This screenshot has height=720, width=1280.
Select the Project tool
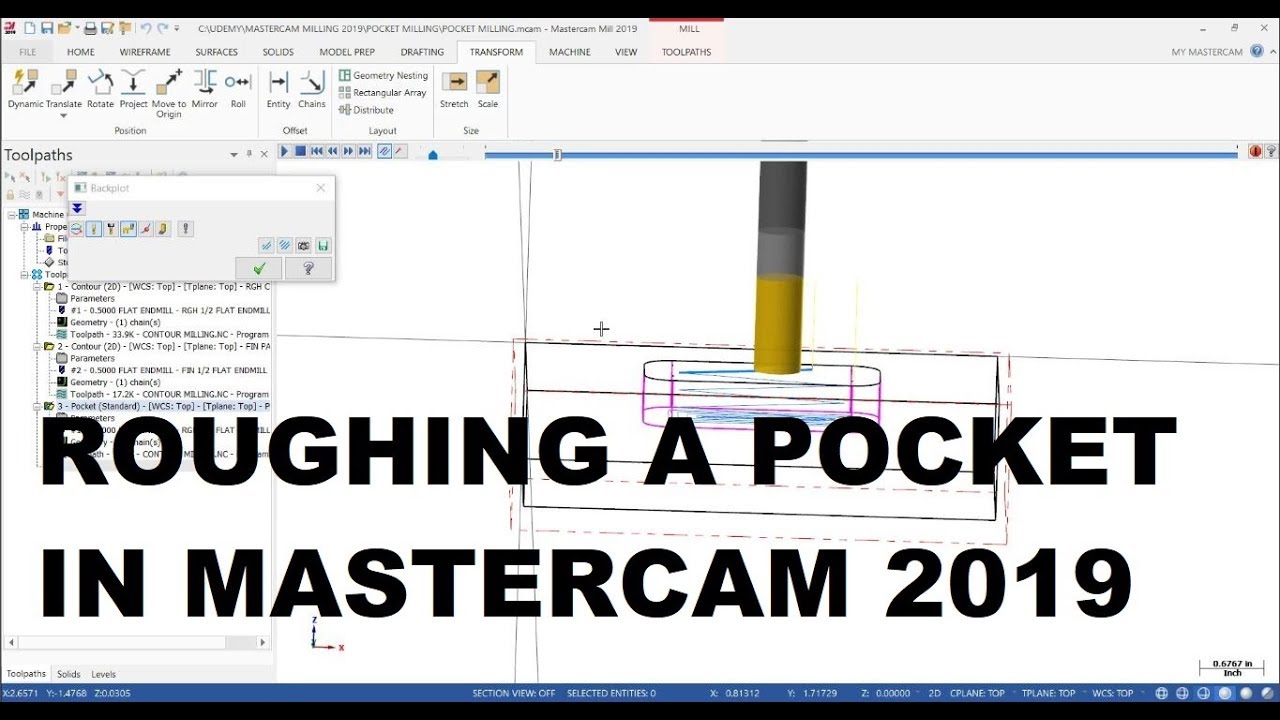133,89
